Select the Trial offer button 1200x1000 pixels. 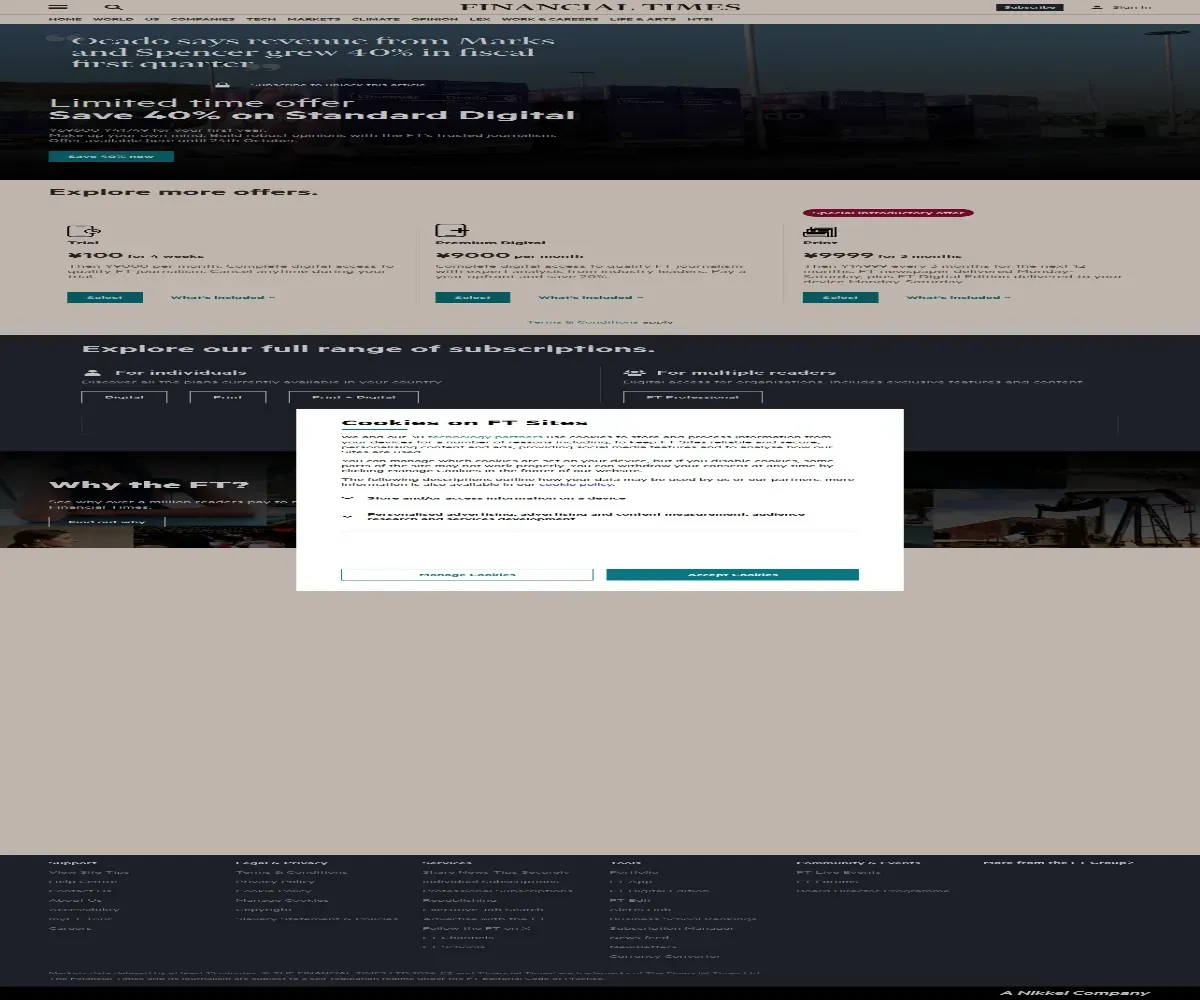(x=105, y=297)
